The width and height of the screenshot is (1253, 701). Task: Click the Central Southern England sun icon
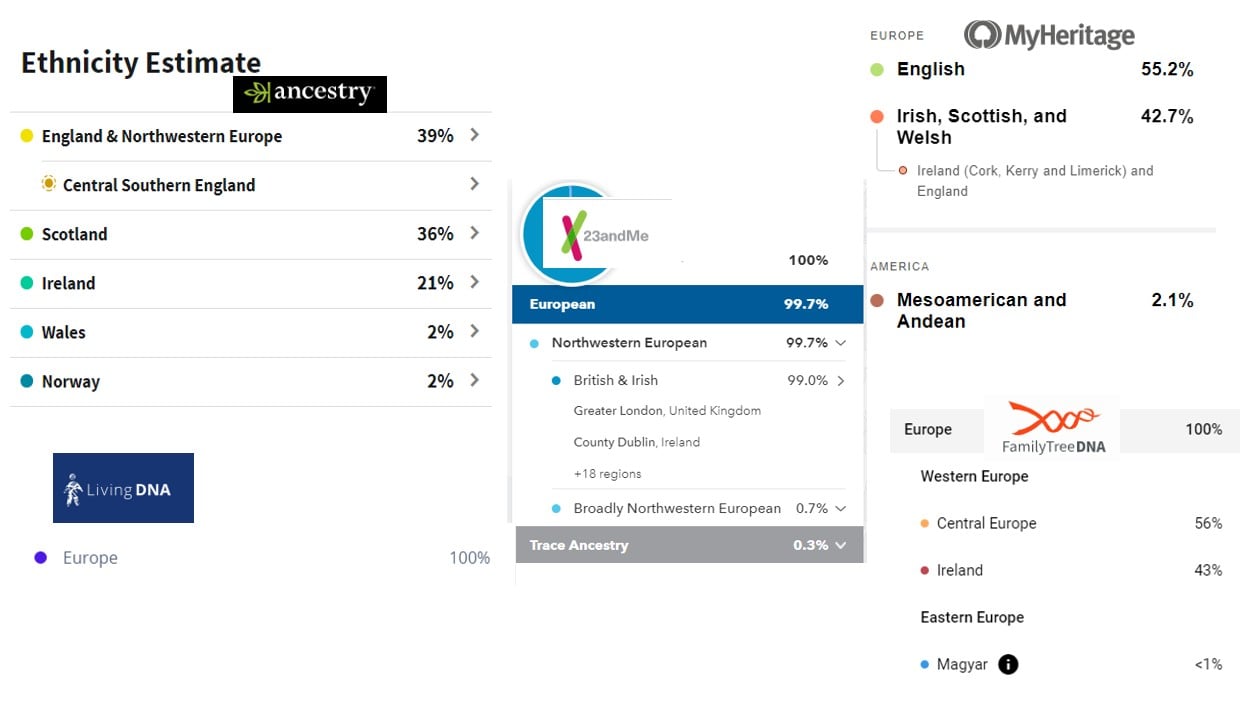point(48,184)
